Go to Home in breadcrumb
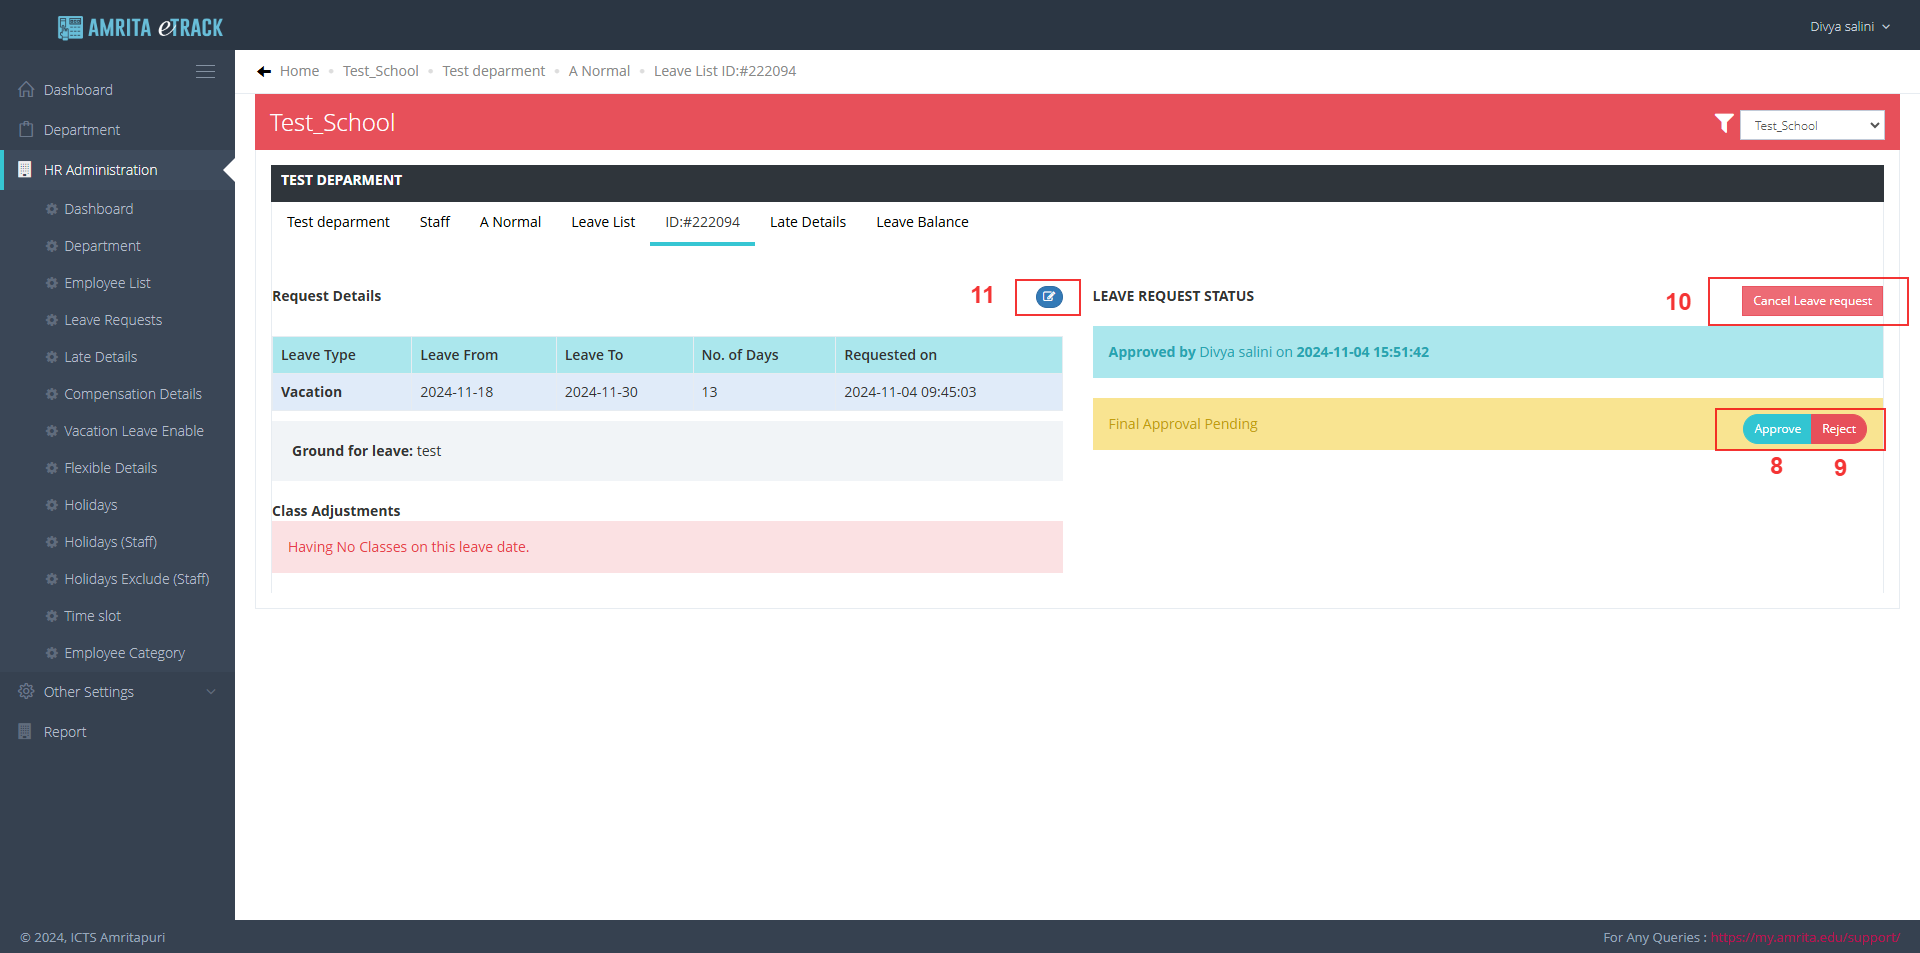Viewport: 1920px width, 953px height. pos(299,71)
